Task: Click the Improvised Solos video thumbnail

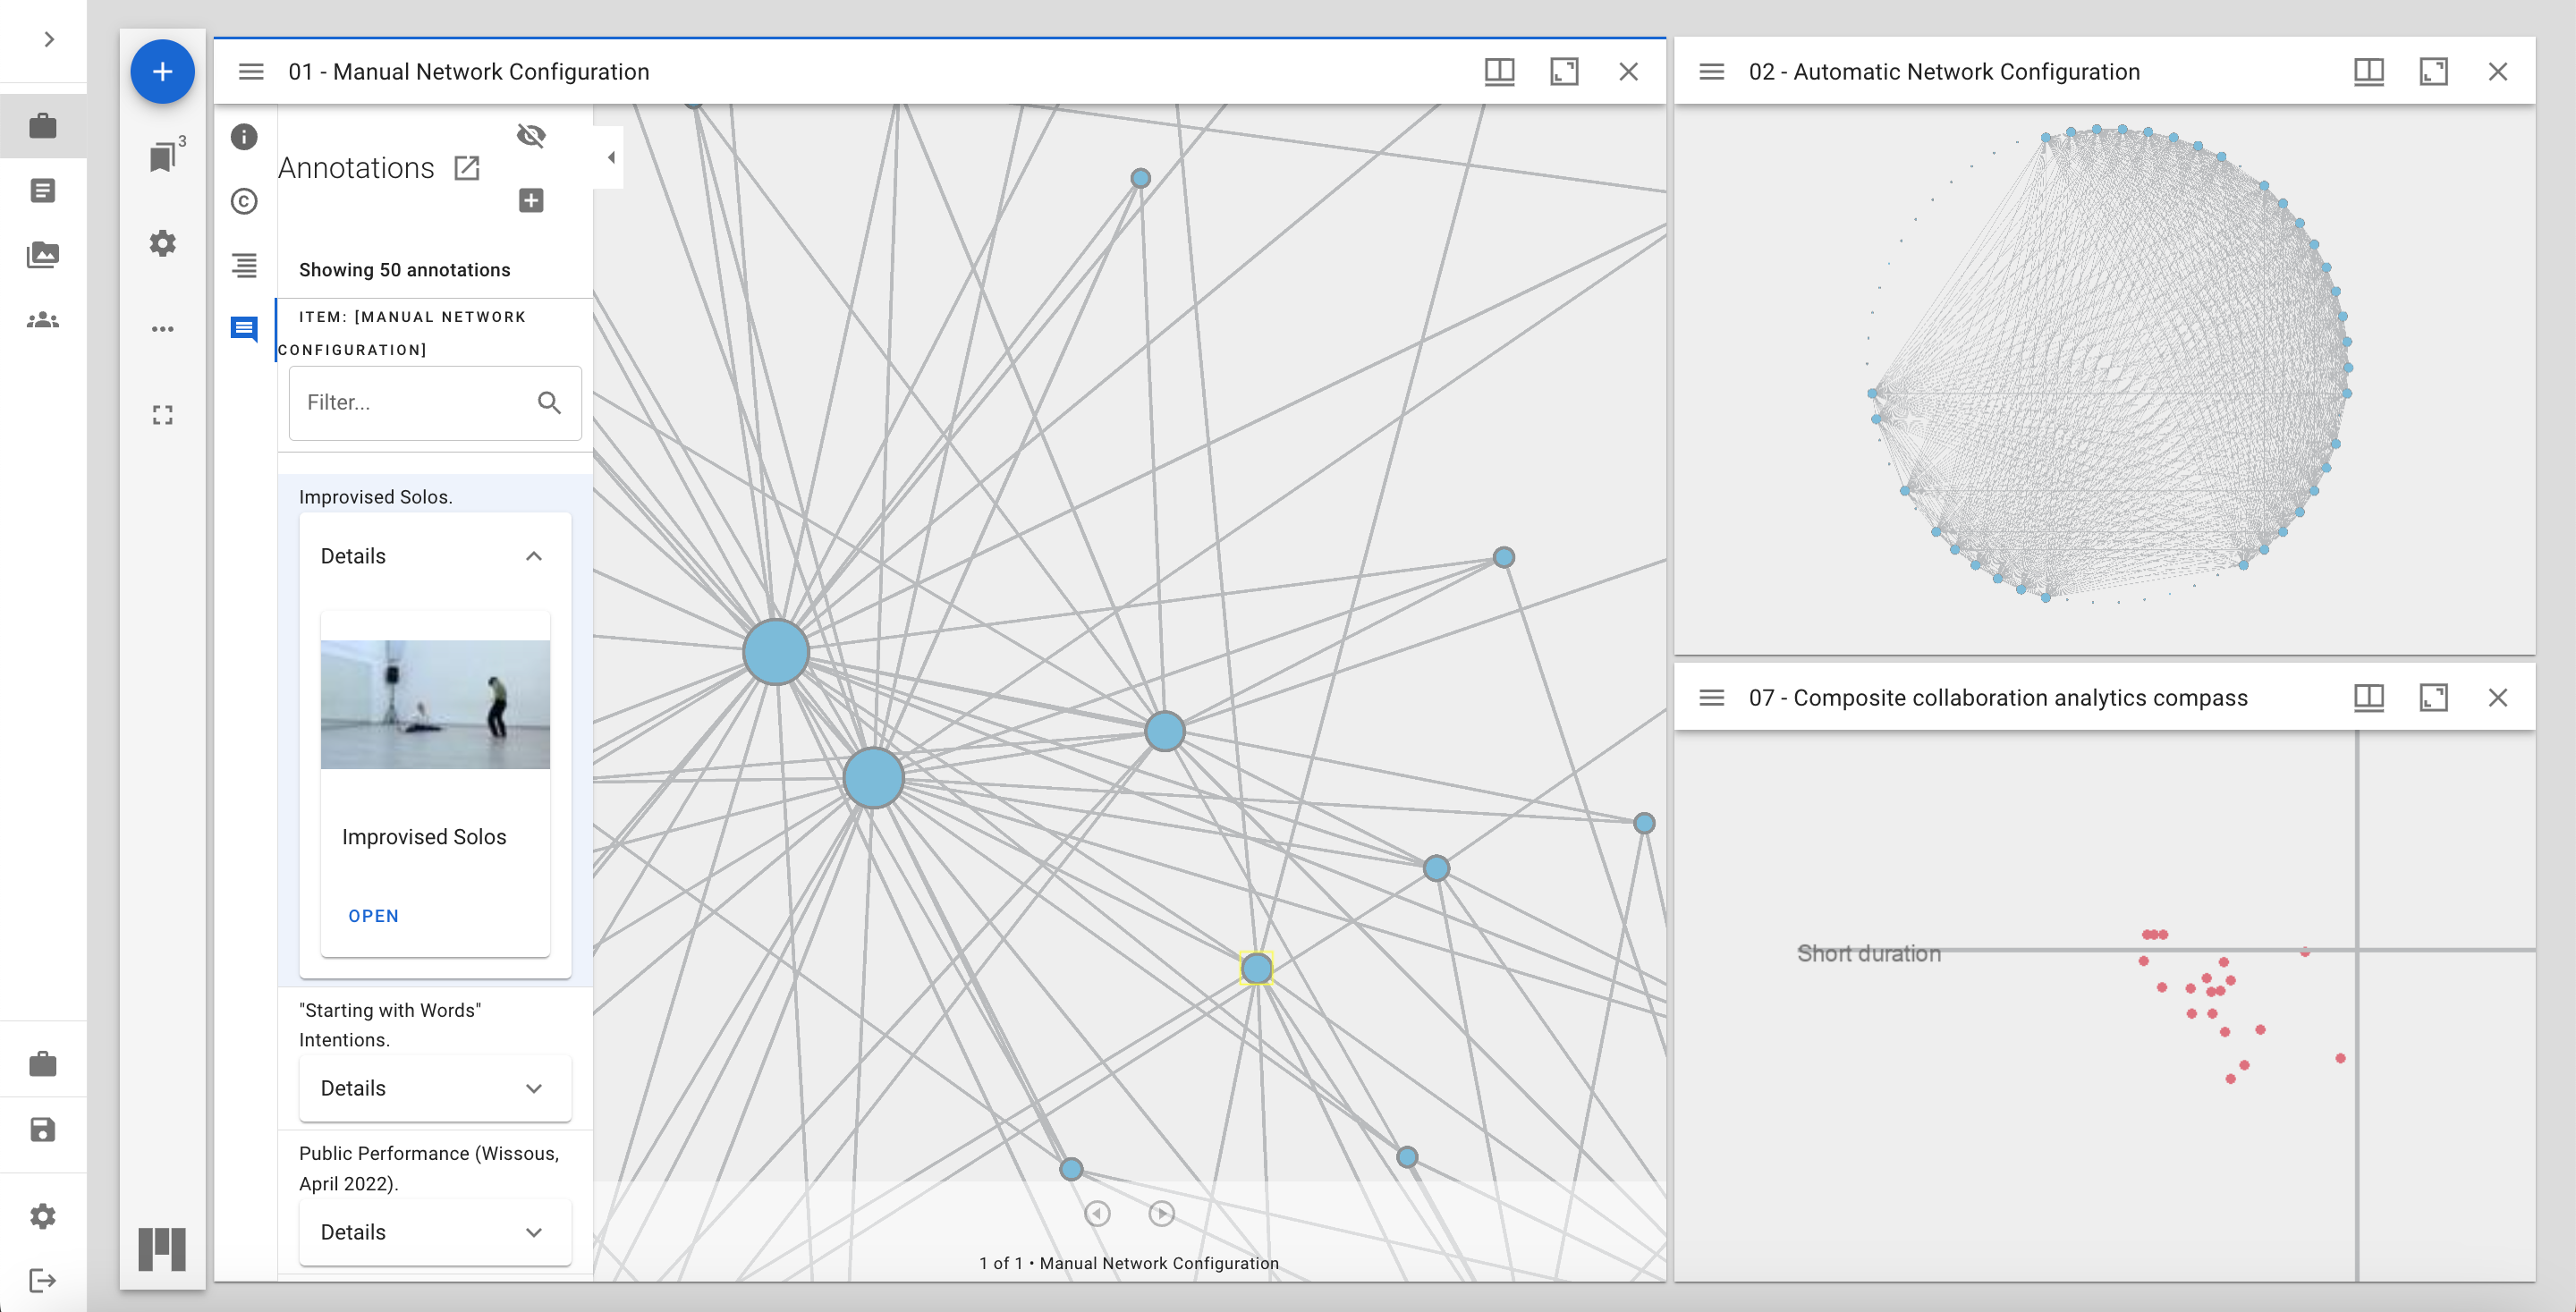Action: (x=435, y=705)
